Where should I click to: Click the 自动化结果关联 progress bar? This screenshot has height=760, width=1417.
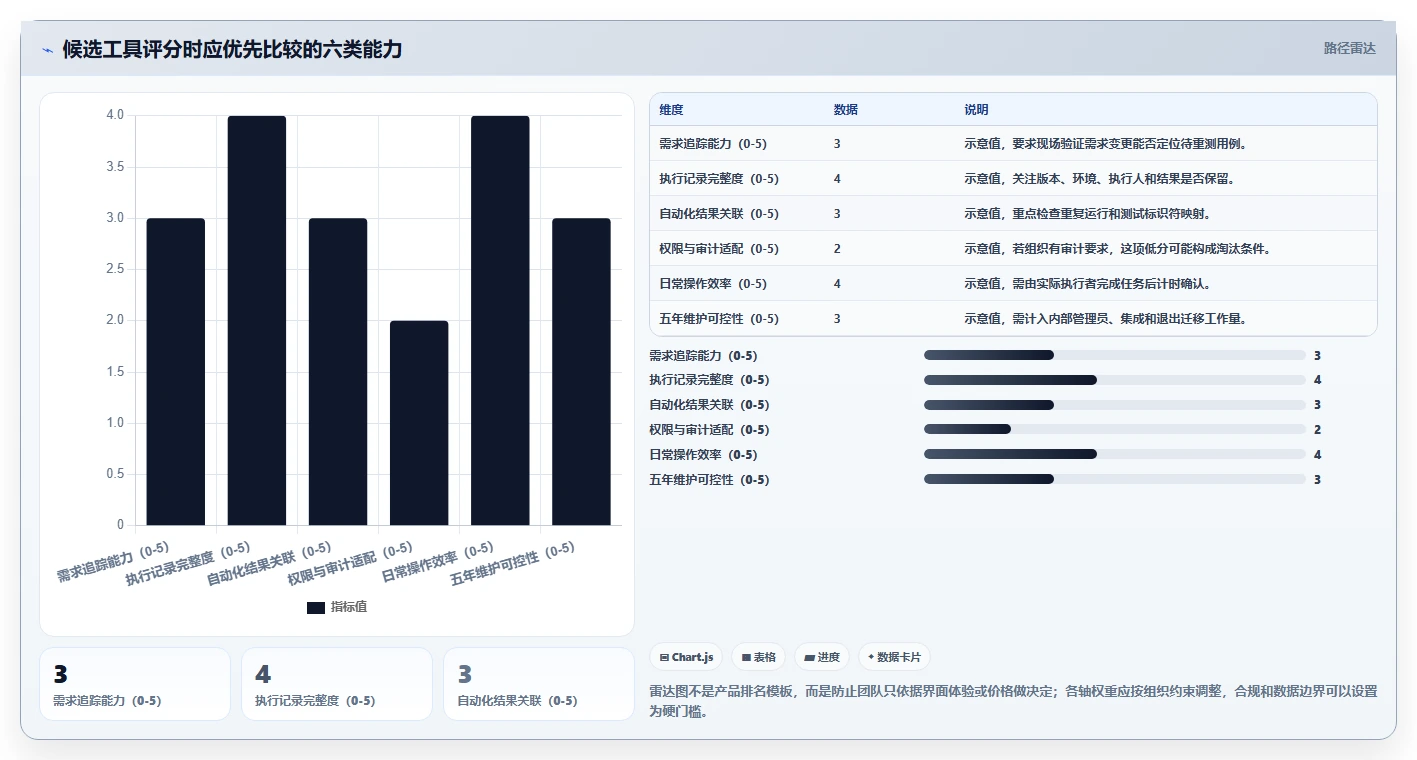tap(1115, 405)
